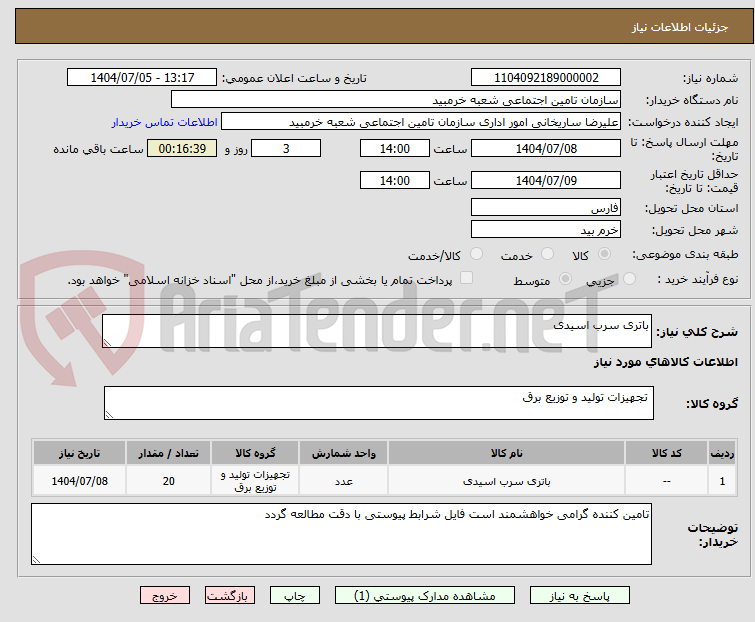Viewport: 755px width, 622px height.
Task: Click the شهر محل تحویل field خرم بید
Action: (546, 230)
